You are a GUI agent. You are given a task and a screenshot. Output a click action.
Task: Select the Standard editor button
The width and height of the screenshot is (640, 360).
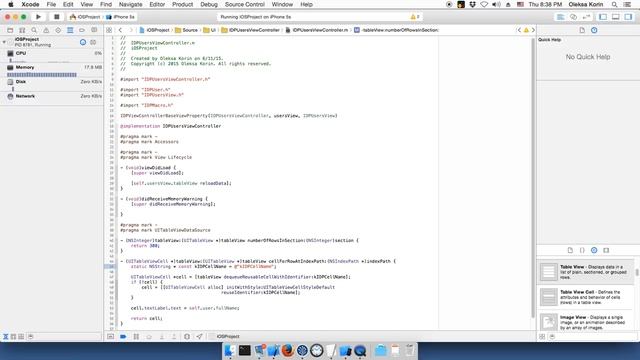pos(561,17)
